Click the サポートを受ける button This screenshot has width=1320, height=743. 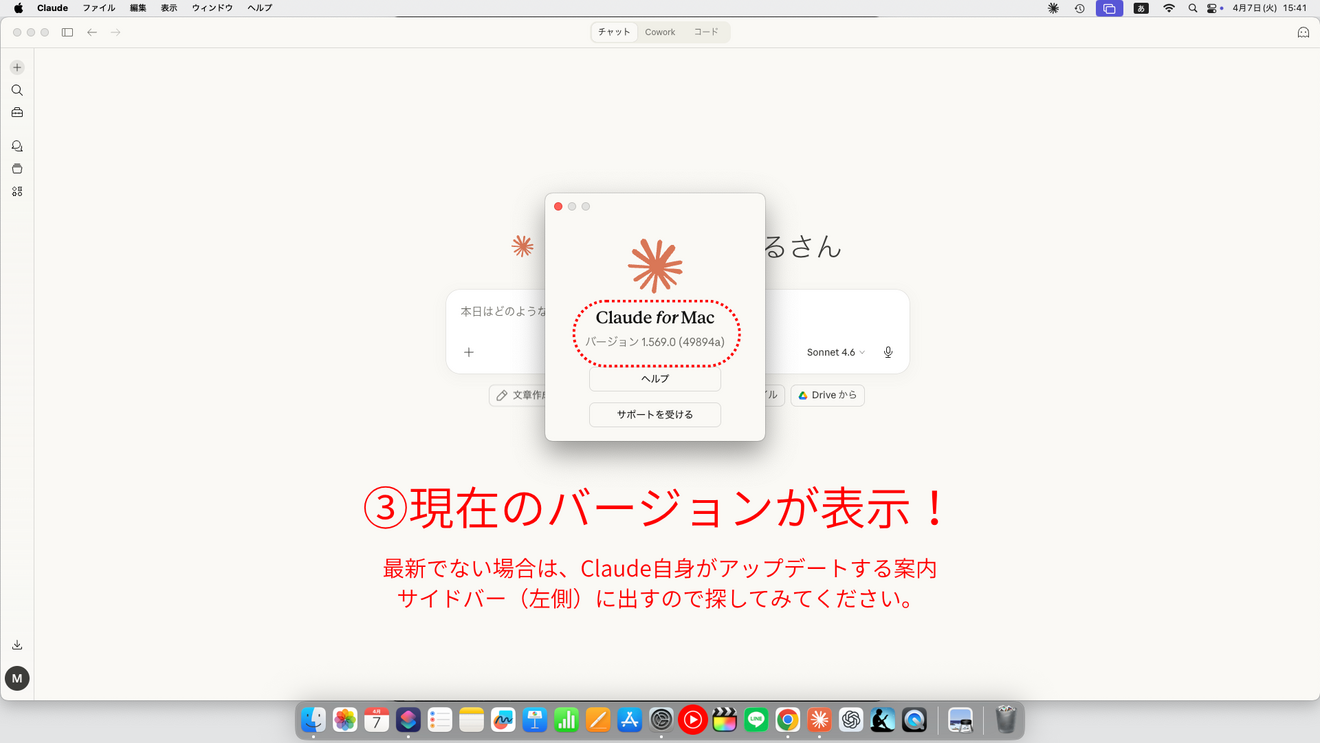(x=655, y=414)
